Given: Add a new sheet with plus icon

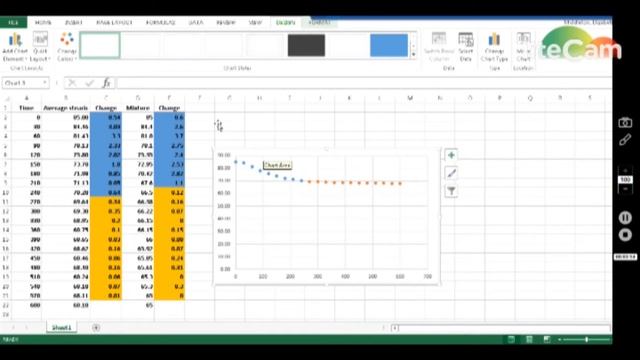Looking at the screenshot, I should 96,327.
